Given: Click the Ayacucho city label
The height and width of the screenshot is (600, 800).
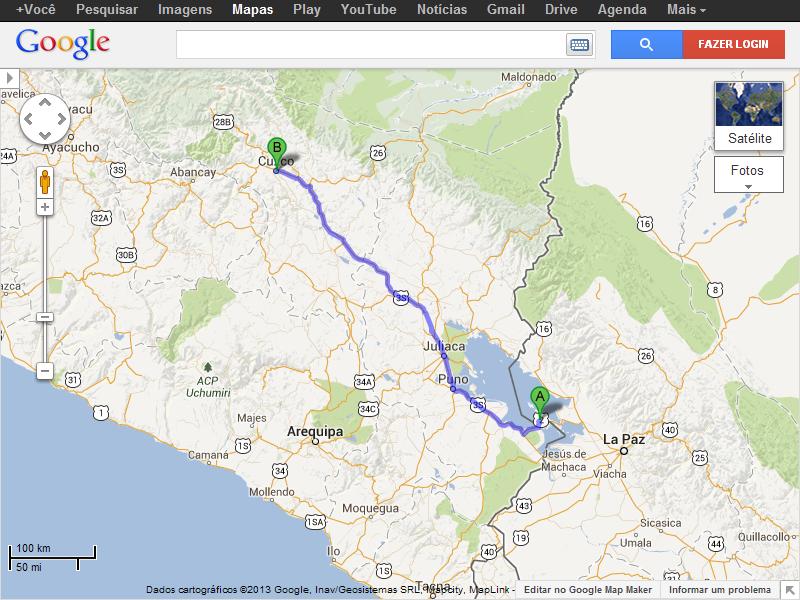Looking at the screenshot, I should (71, 147).
